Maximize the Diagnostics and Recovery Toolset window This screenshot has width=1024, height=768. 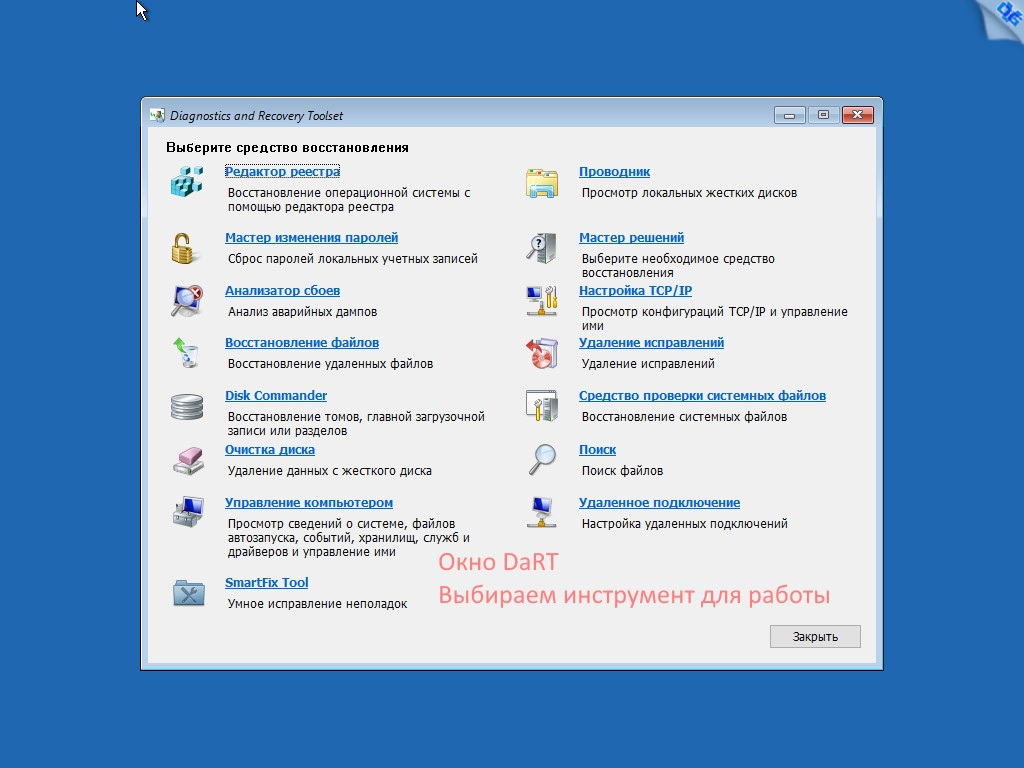click(x=823, y=115)
